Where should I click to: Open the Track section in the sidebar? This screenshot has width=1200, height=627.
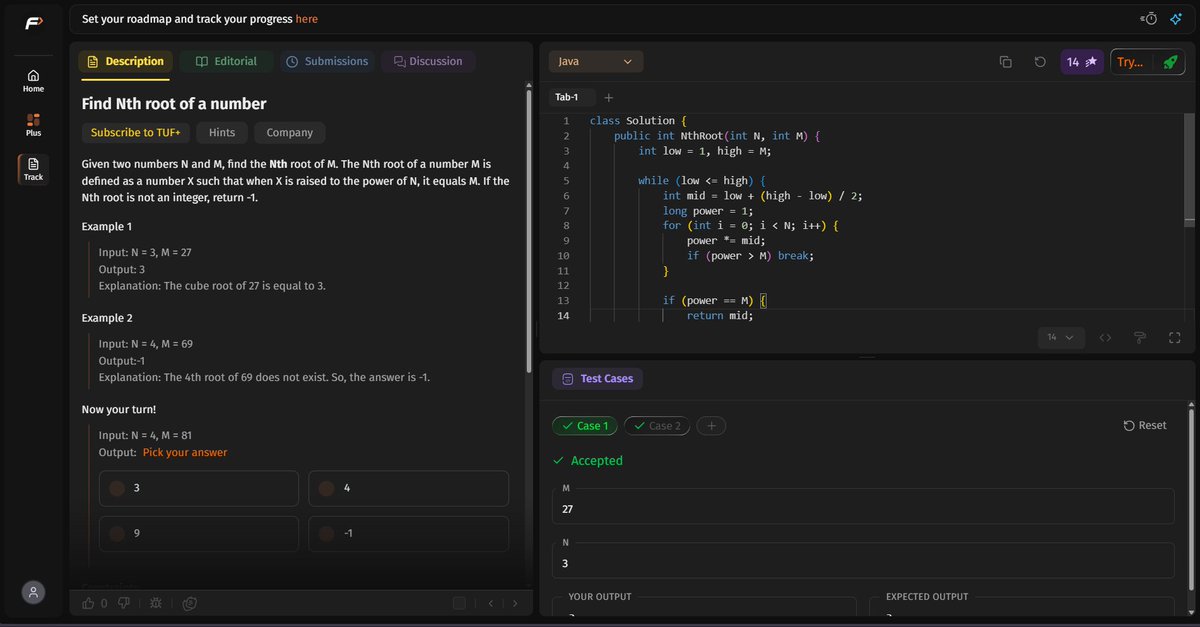pyautogui.click(x=33, y=169)
